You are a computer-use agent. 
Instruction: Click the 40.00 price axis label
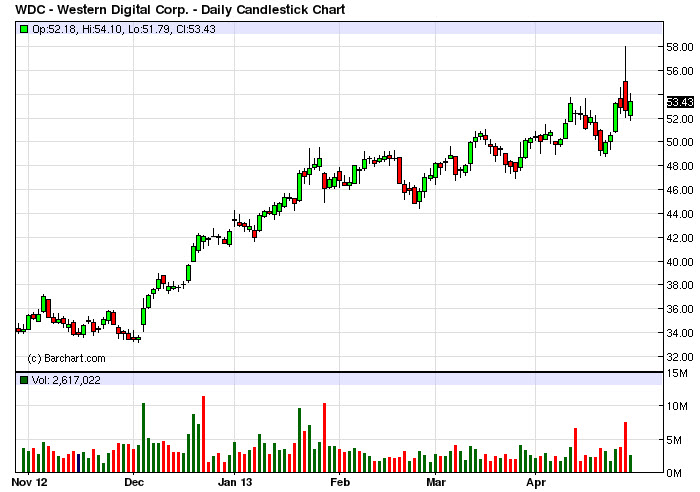click(x=679, y=262)
